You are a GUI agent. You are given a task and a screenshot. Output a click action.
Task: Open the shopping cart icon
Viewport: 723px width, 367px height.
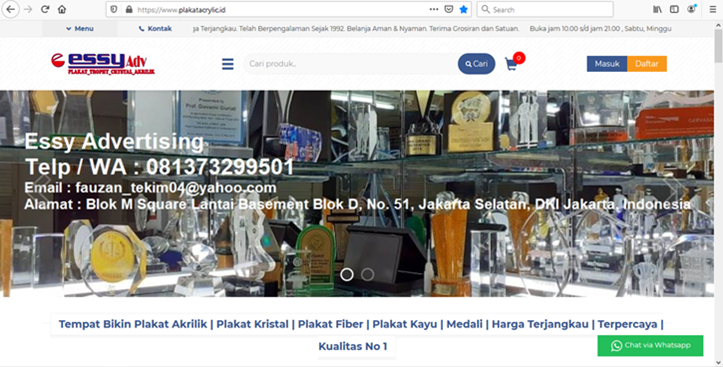(510, 65)
